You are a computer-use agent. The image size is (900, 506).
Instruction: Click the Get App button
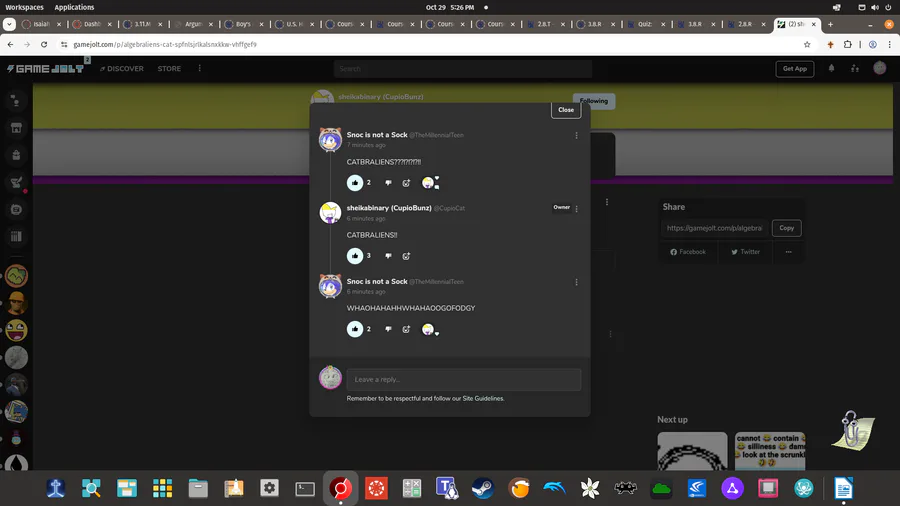point(795,69)
